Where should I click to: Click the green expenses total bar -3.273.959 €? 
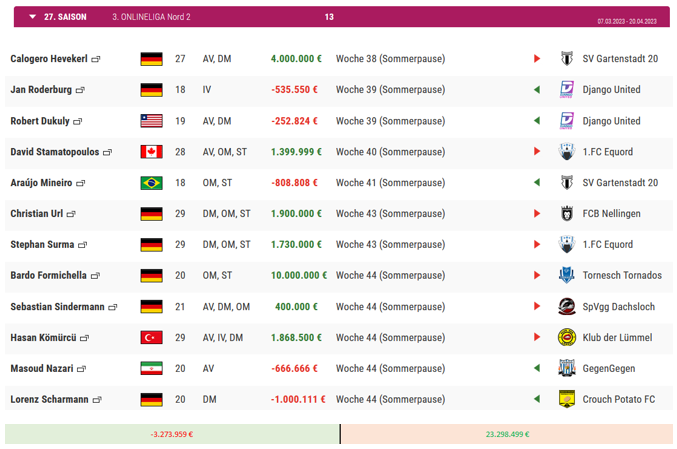point(172,434)
